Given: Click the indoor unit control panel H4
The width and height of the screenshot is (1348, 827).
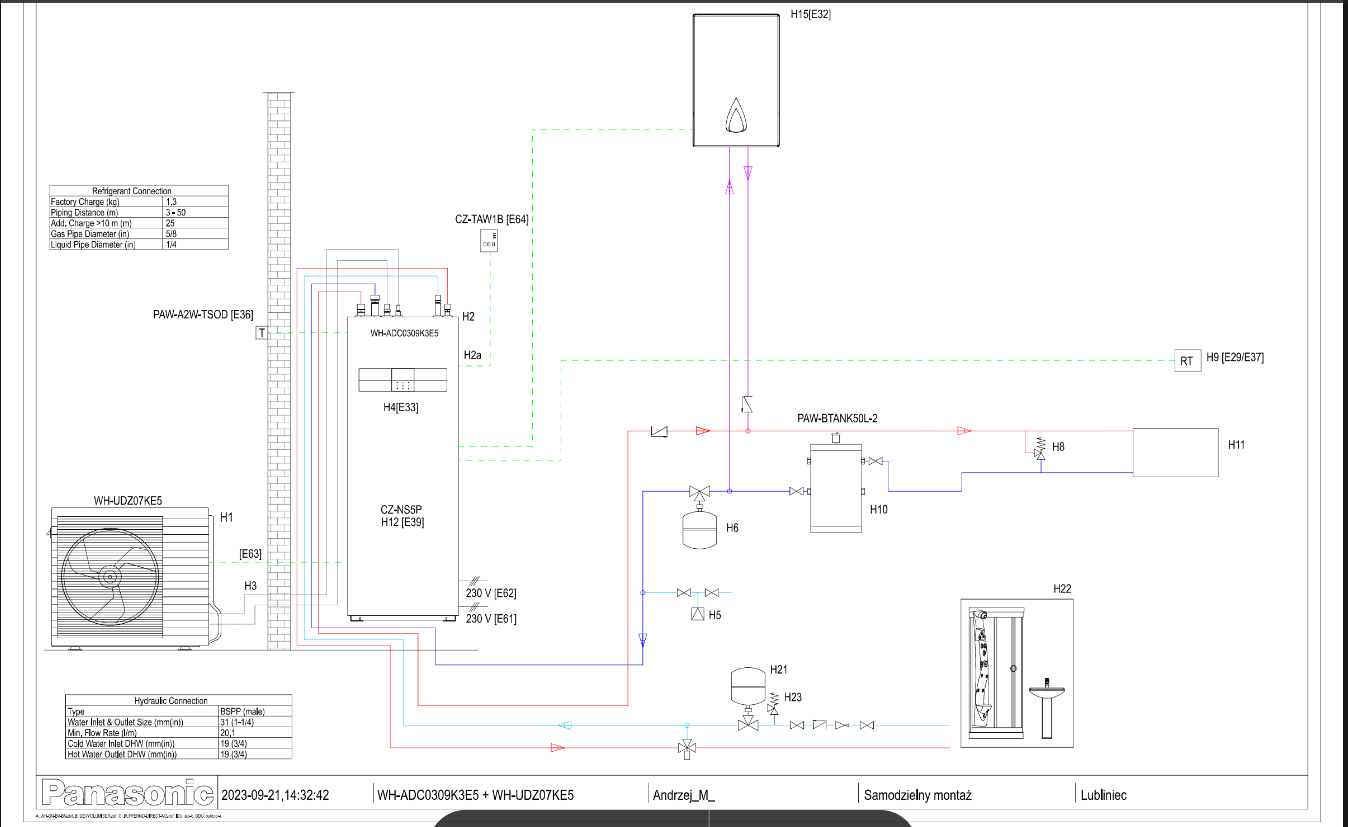Looking at the screenshot, I should coord(401,380).
